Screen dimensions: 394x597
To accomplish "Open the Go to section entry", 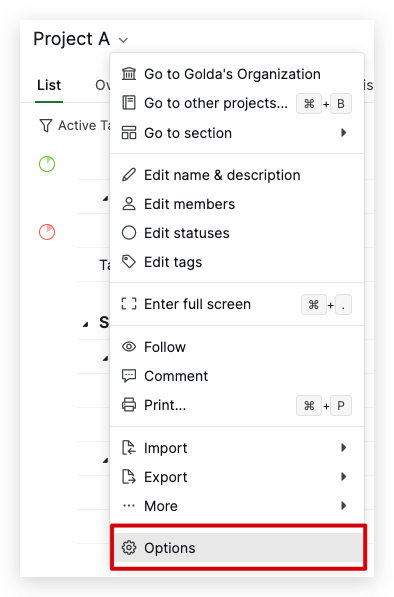I will coord(237,133).
